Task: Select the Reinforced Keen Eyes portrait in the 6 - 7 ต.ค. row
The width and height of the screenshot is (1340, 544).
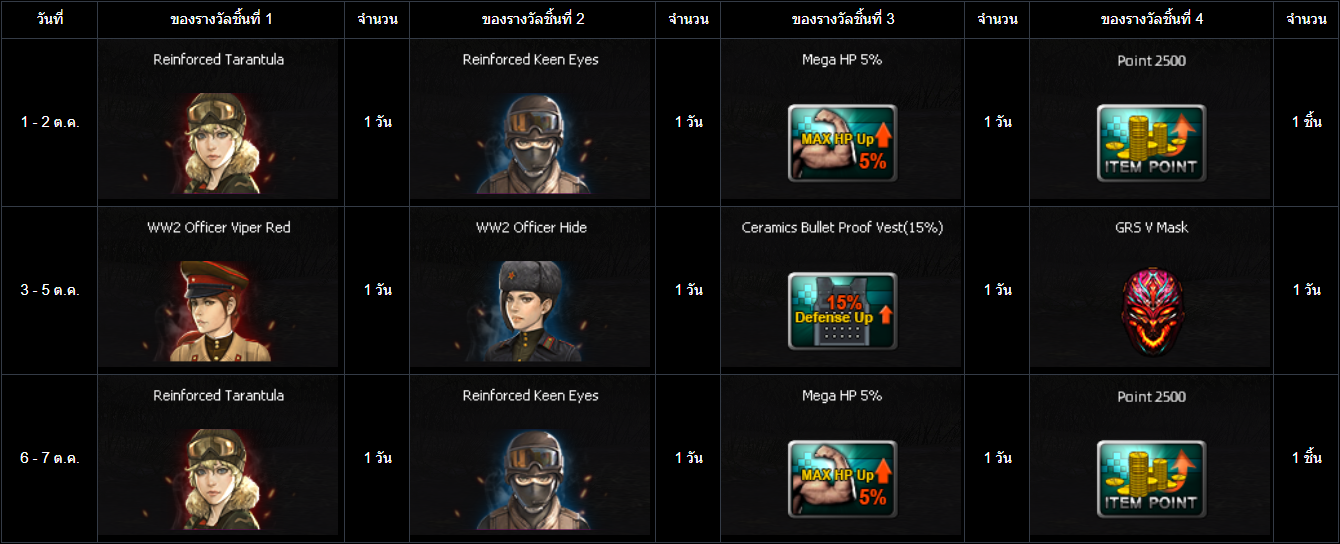Action: pos(531,479)
